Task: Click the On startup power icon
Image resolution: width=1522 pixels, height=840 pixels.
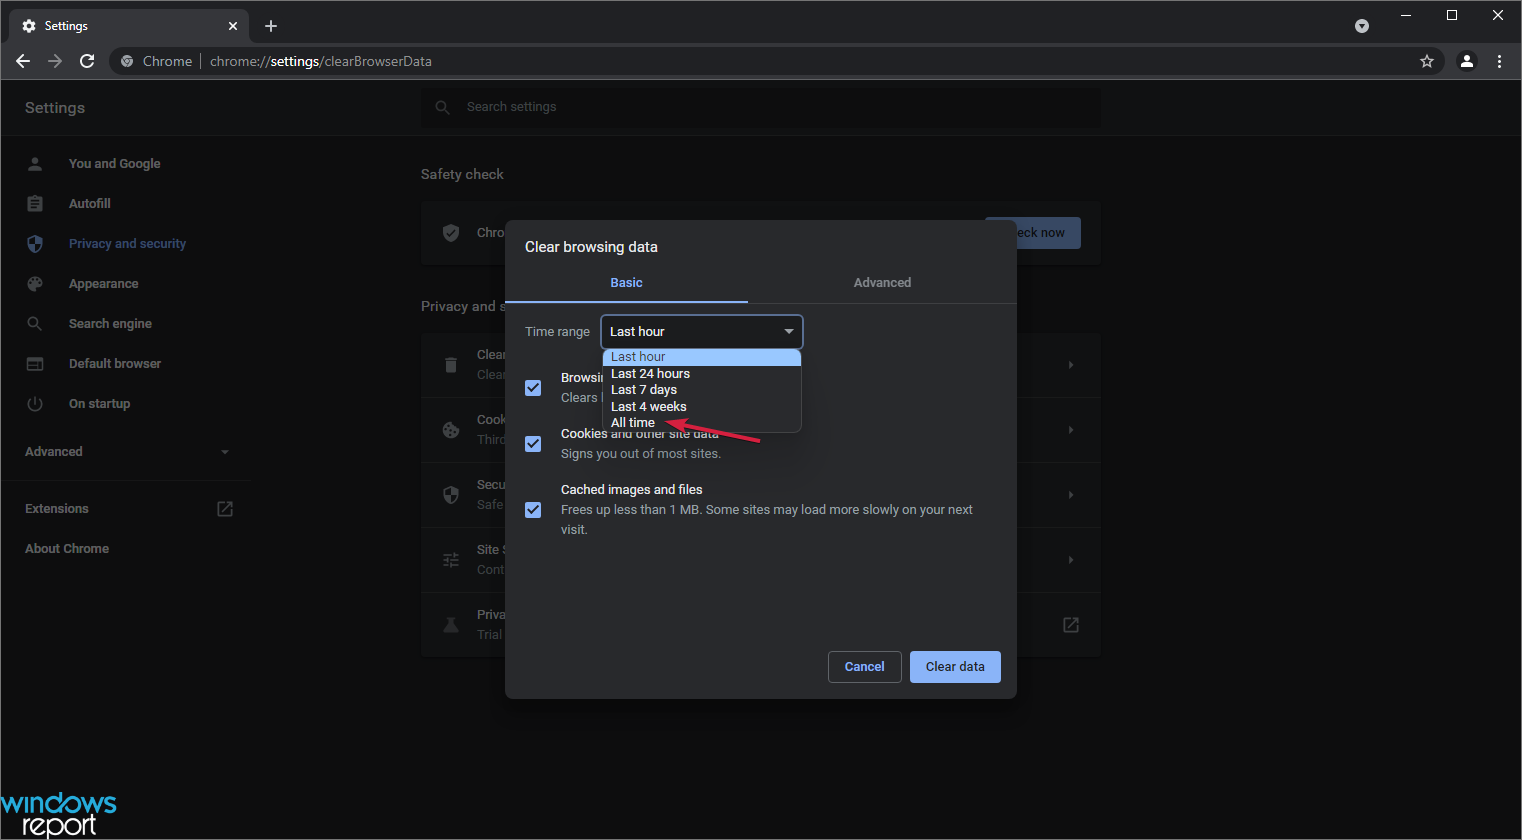Action: (x=35, y=403)
